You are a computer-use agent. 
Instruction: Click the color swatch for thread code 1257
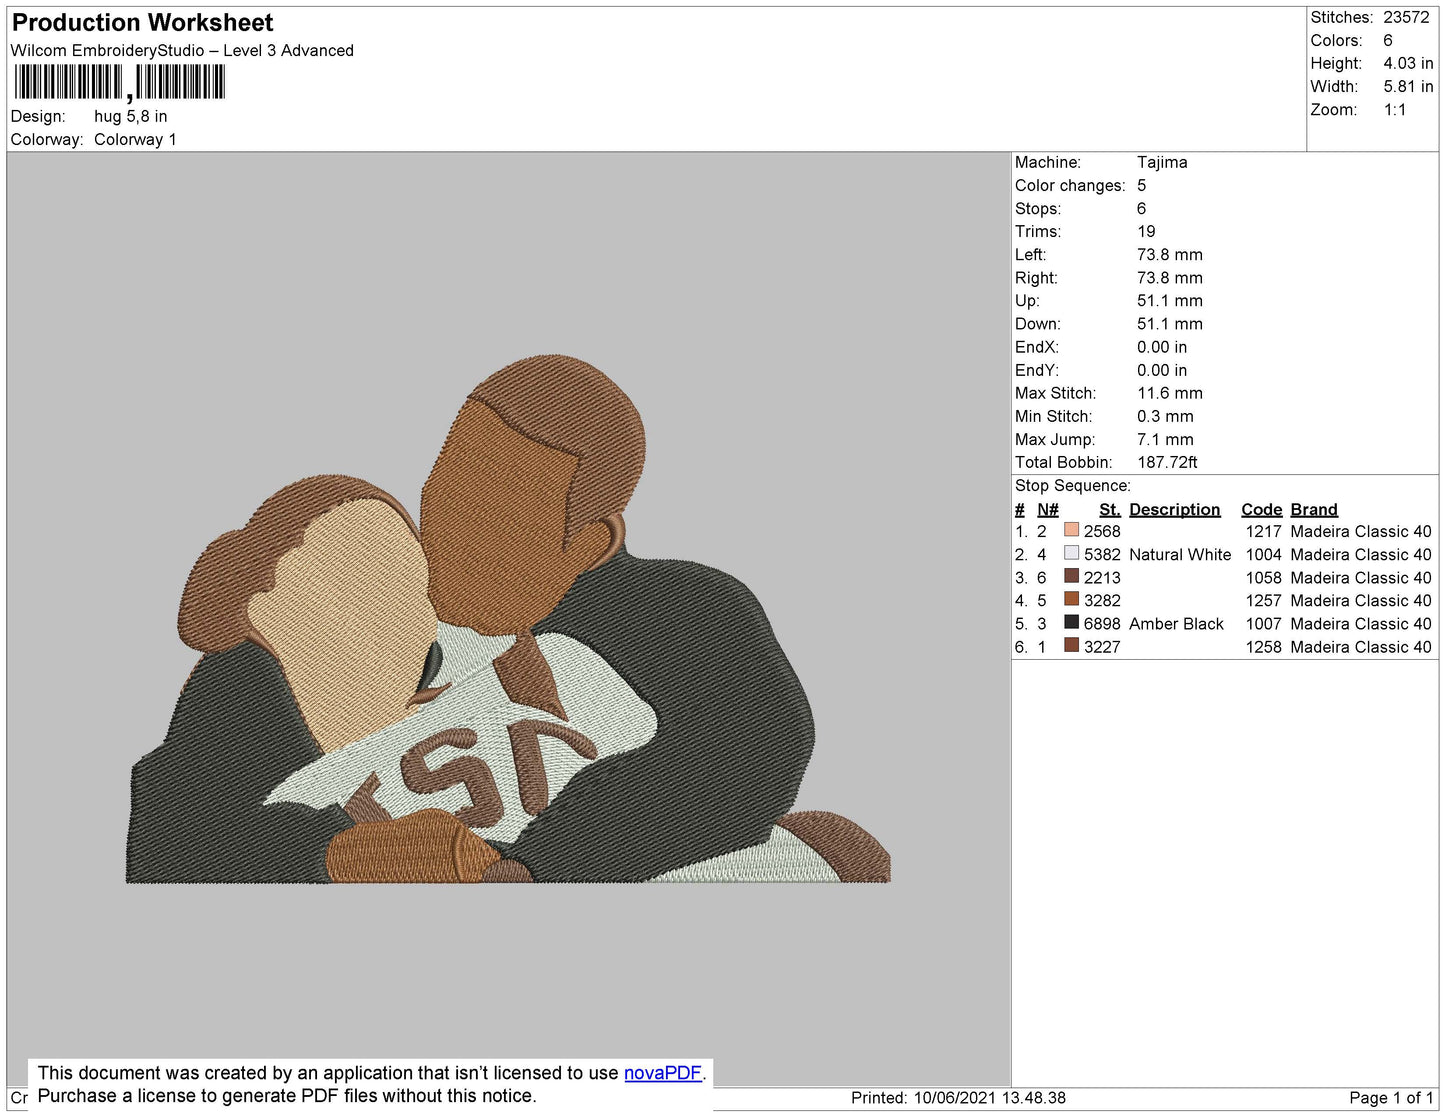tap(1072, 599)
